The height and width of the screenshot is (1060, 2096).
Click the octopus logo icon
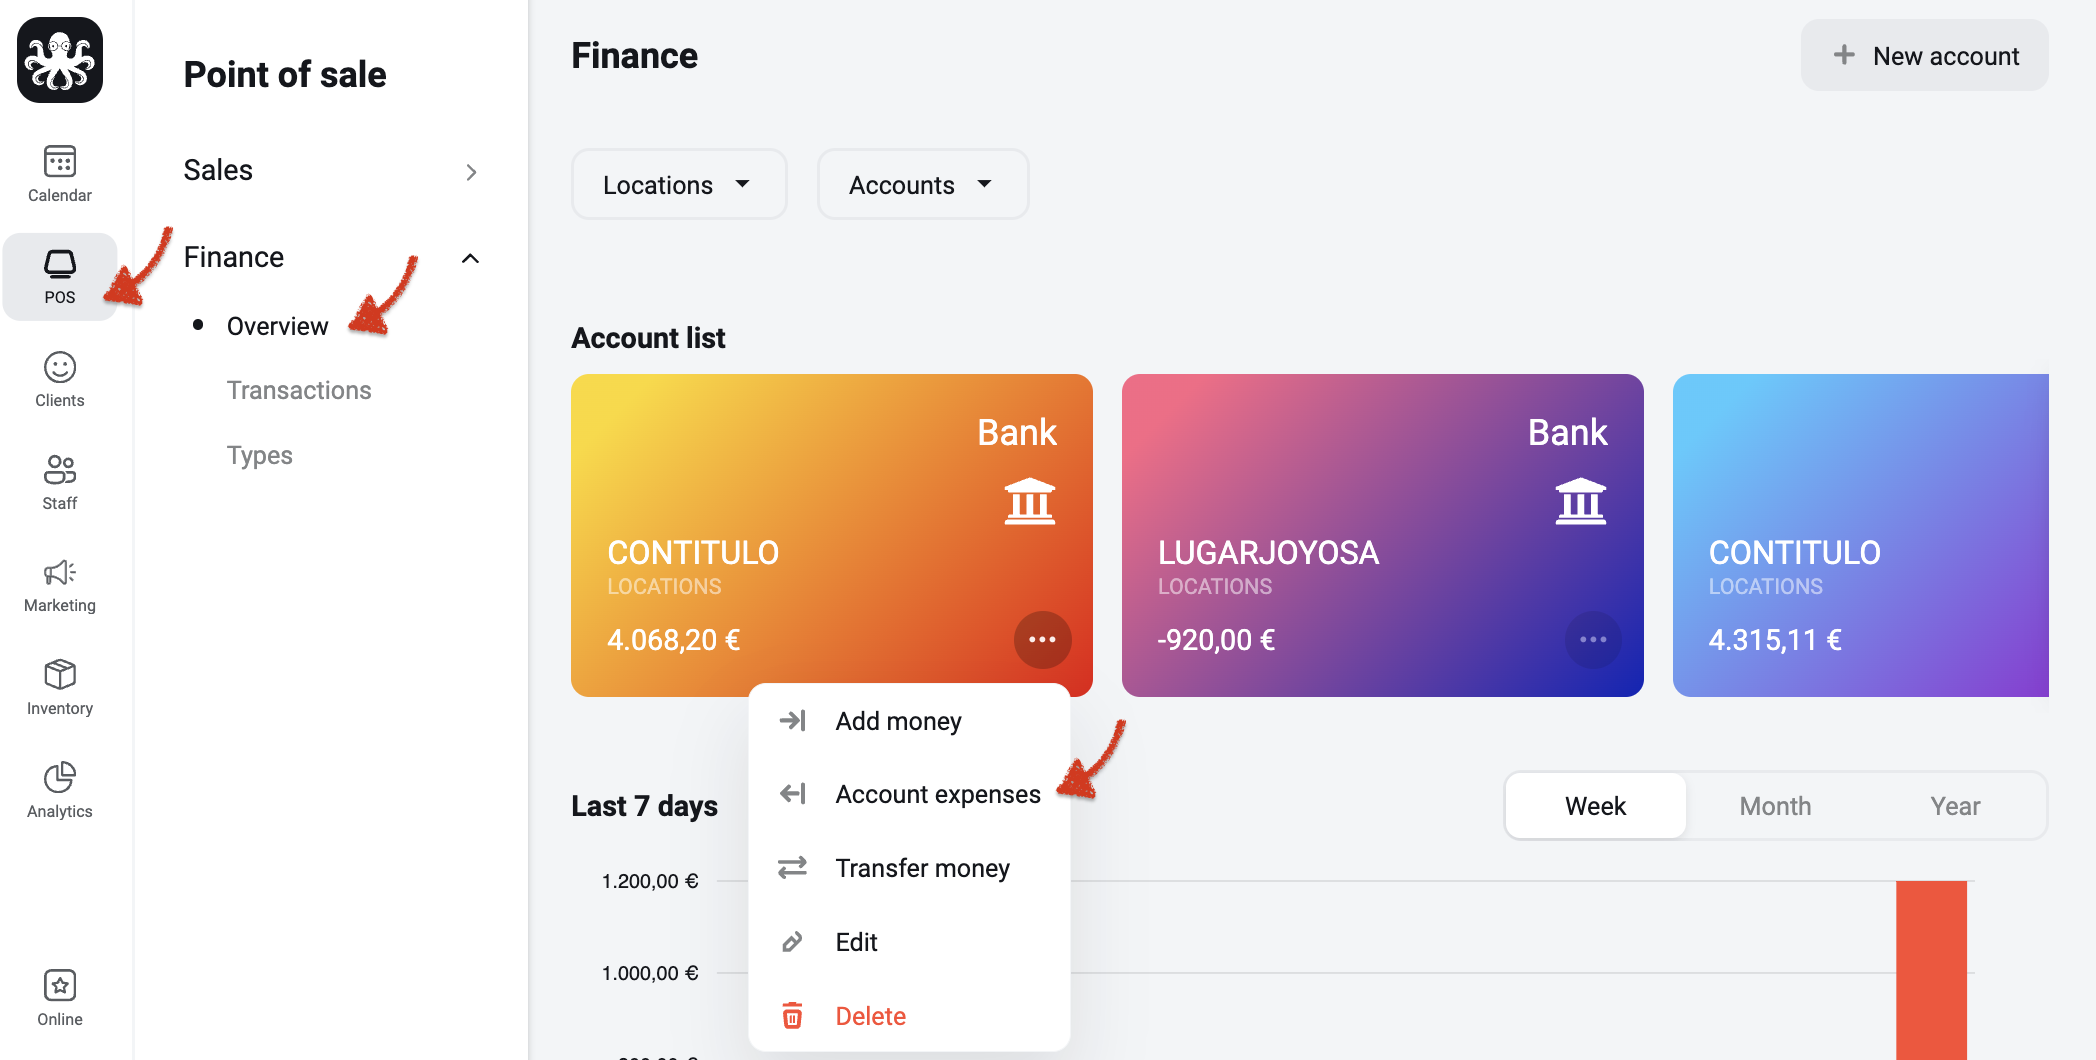[60, 60]
